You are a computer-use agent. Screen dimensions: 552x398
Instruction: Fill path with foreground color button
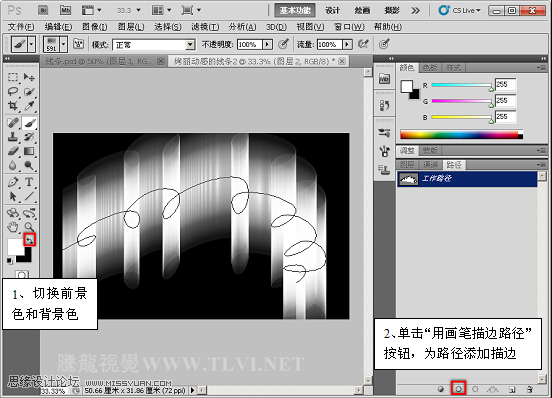point(441,389)
